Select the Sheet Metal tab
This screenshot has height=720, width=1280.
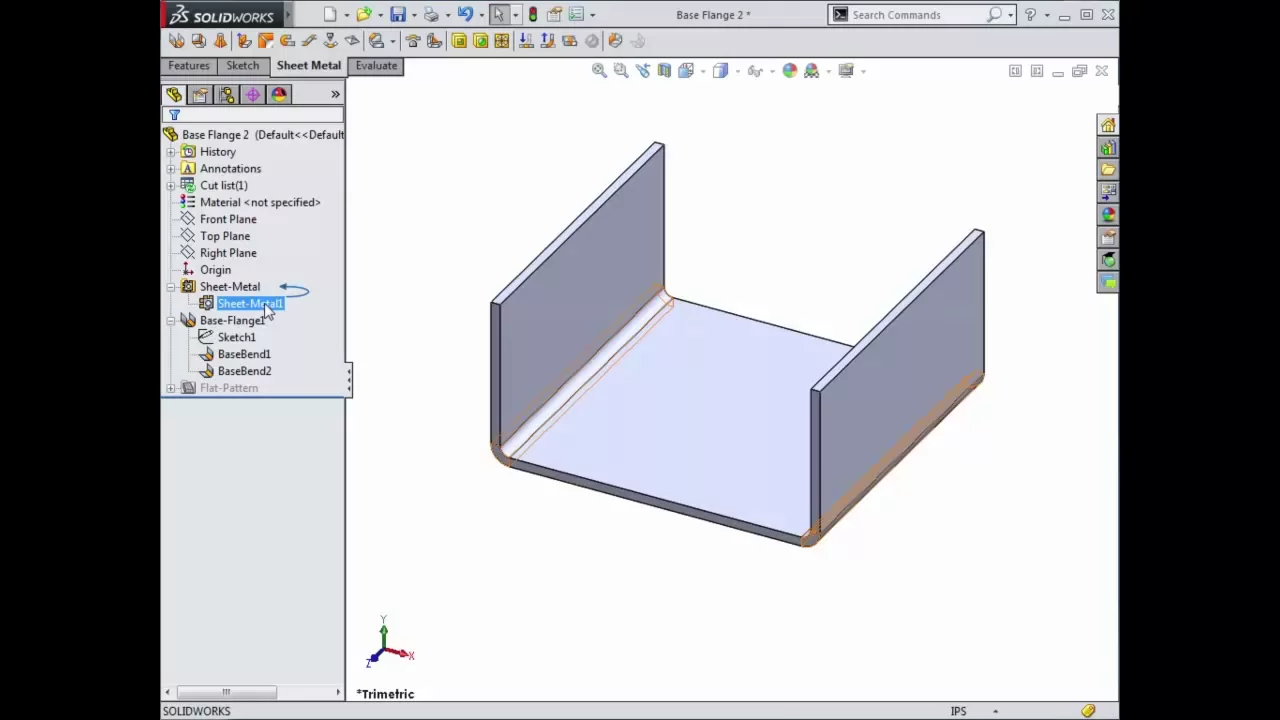click(309, 66)
